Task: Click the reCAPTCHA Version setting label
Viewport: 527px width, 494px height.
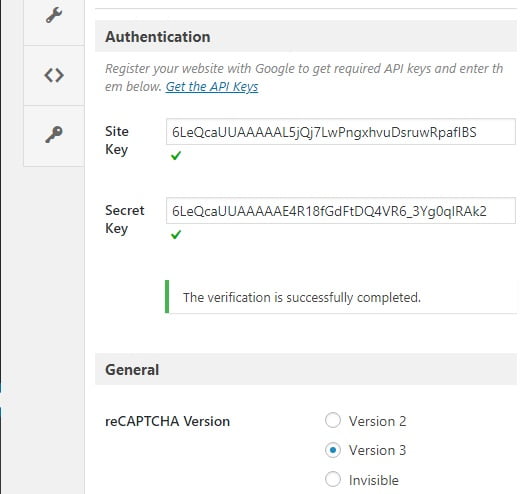Action: [167, 421]
